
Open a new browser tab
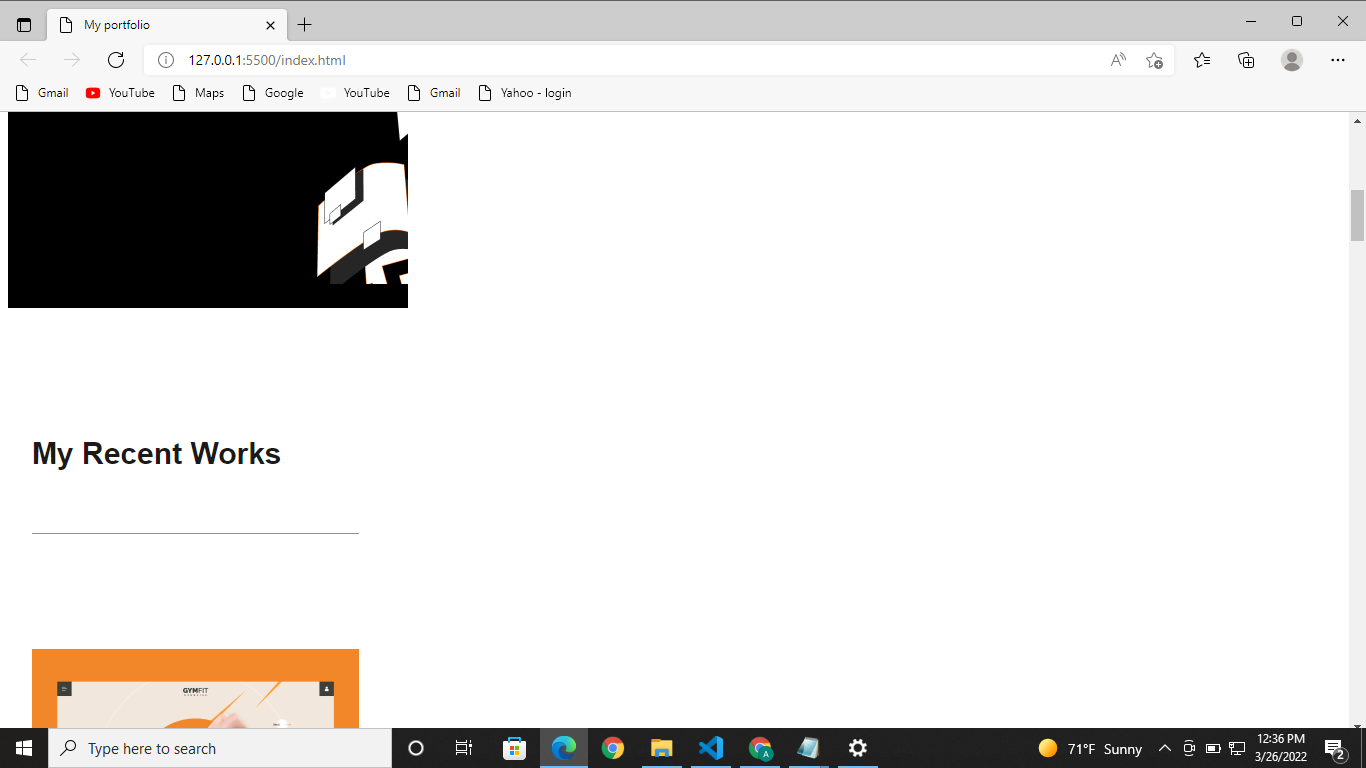pyautogui.click(x=305, y=24)
